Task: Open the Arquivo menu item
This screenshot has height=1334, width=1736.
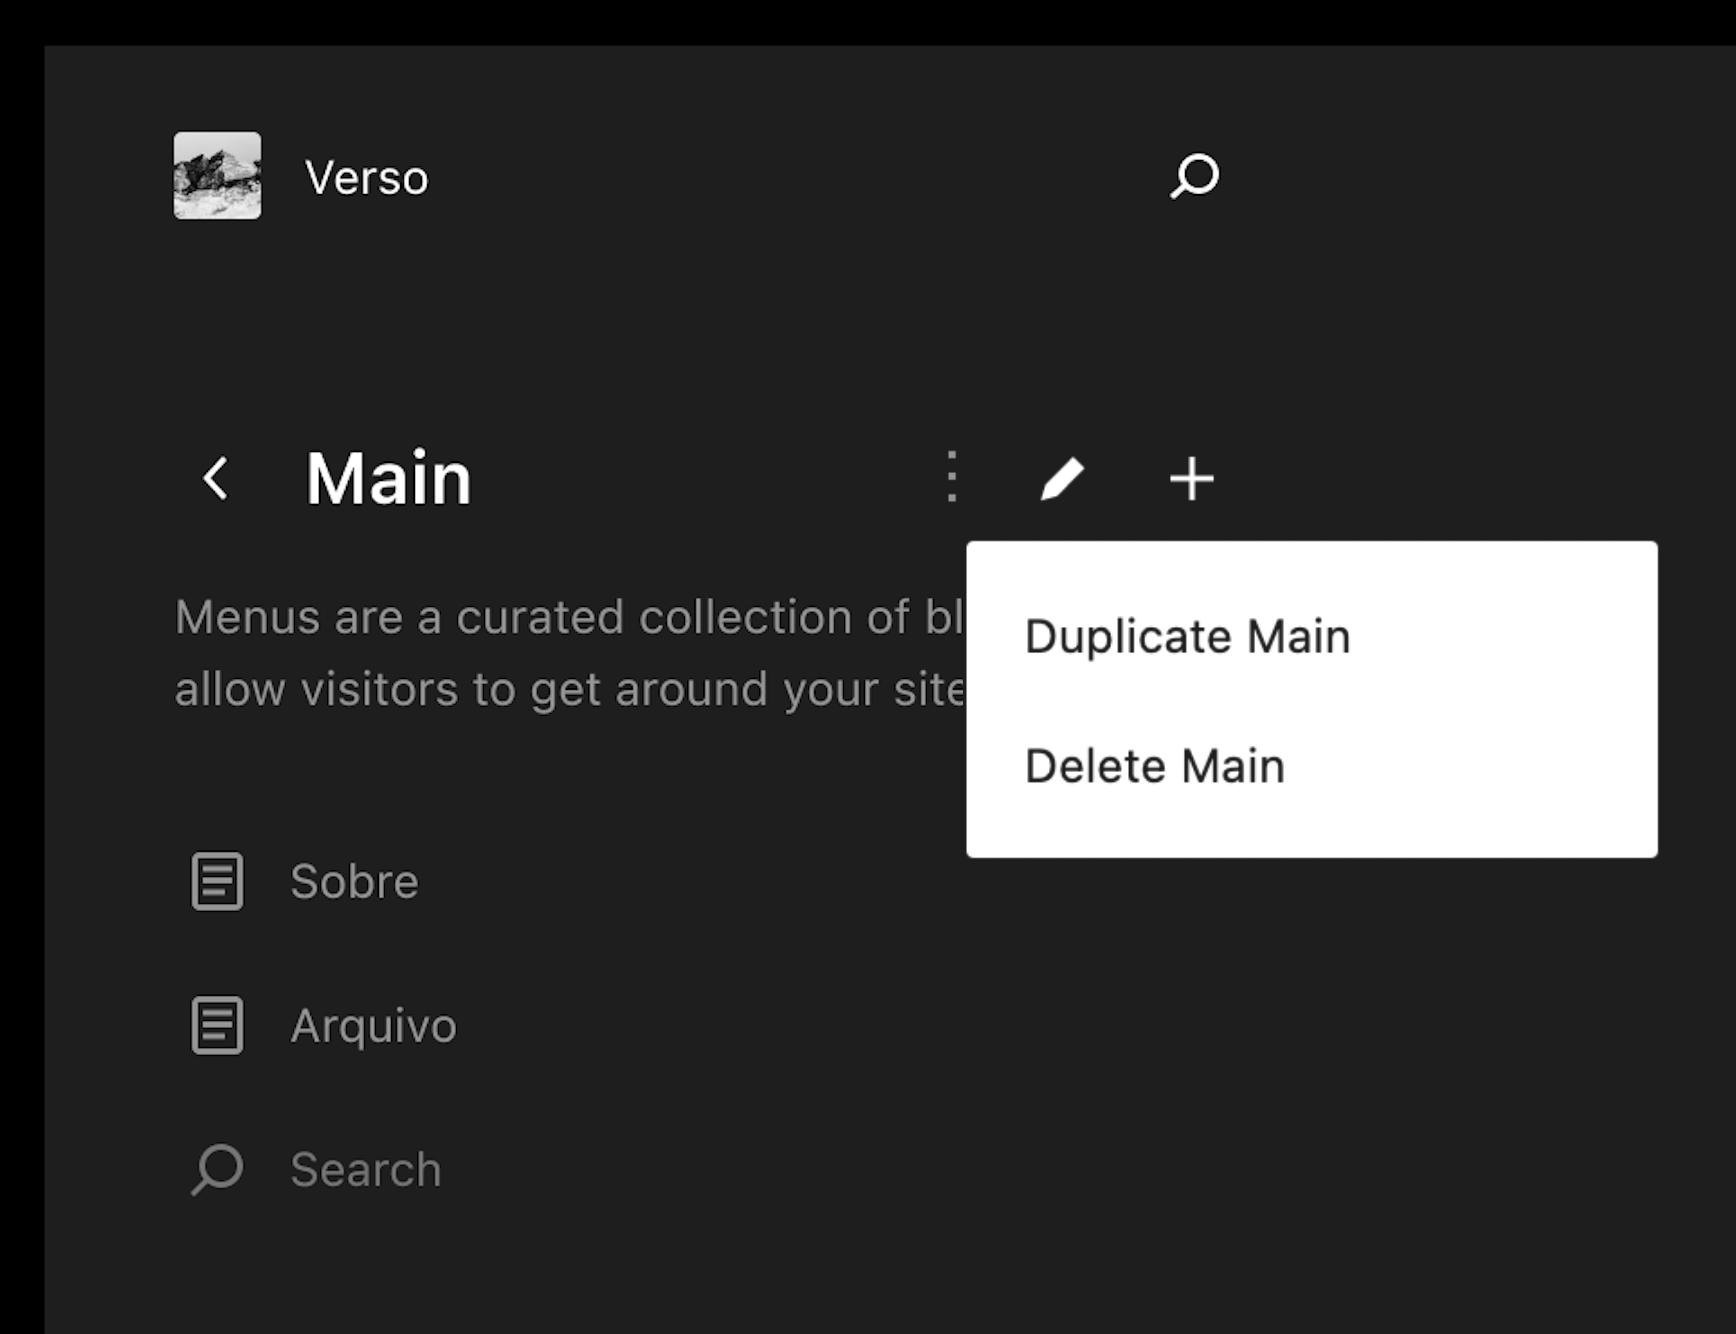Action: [373, 1025]
